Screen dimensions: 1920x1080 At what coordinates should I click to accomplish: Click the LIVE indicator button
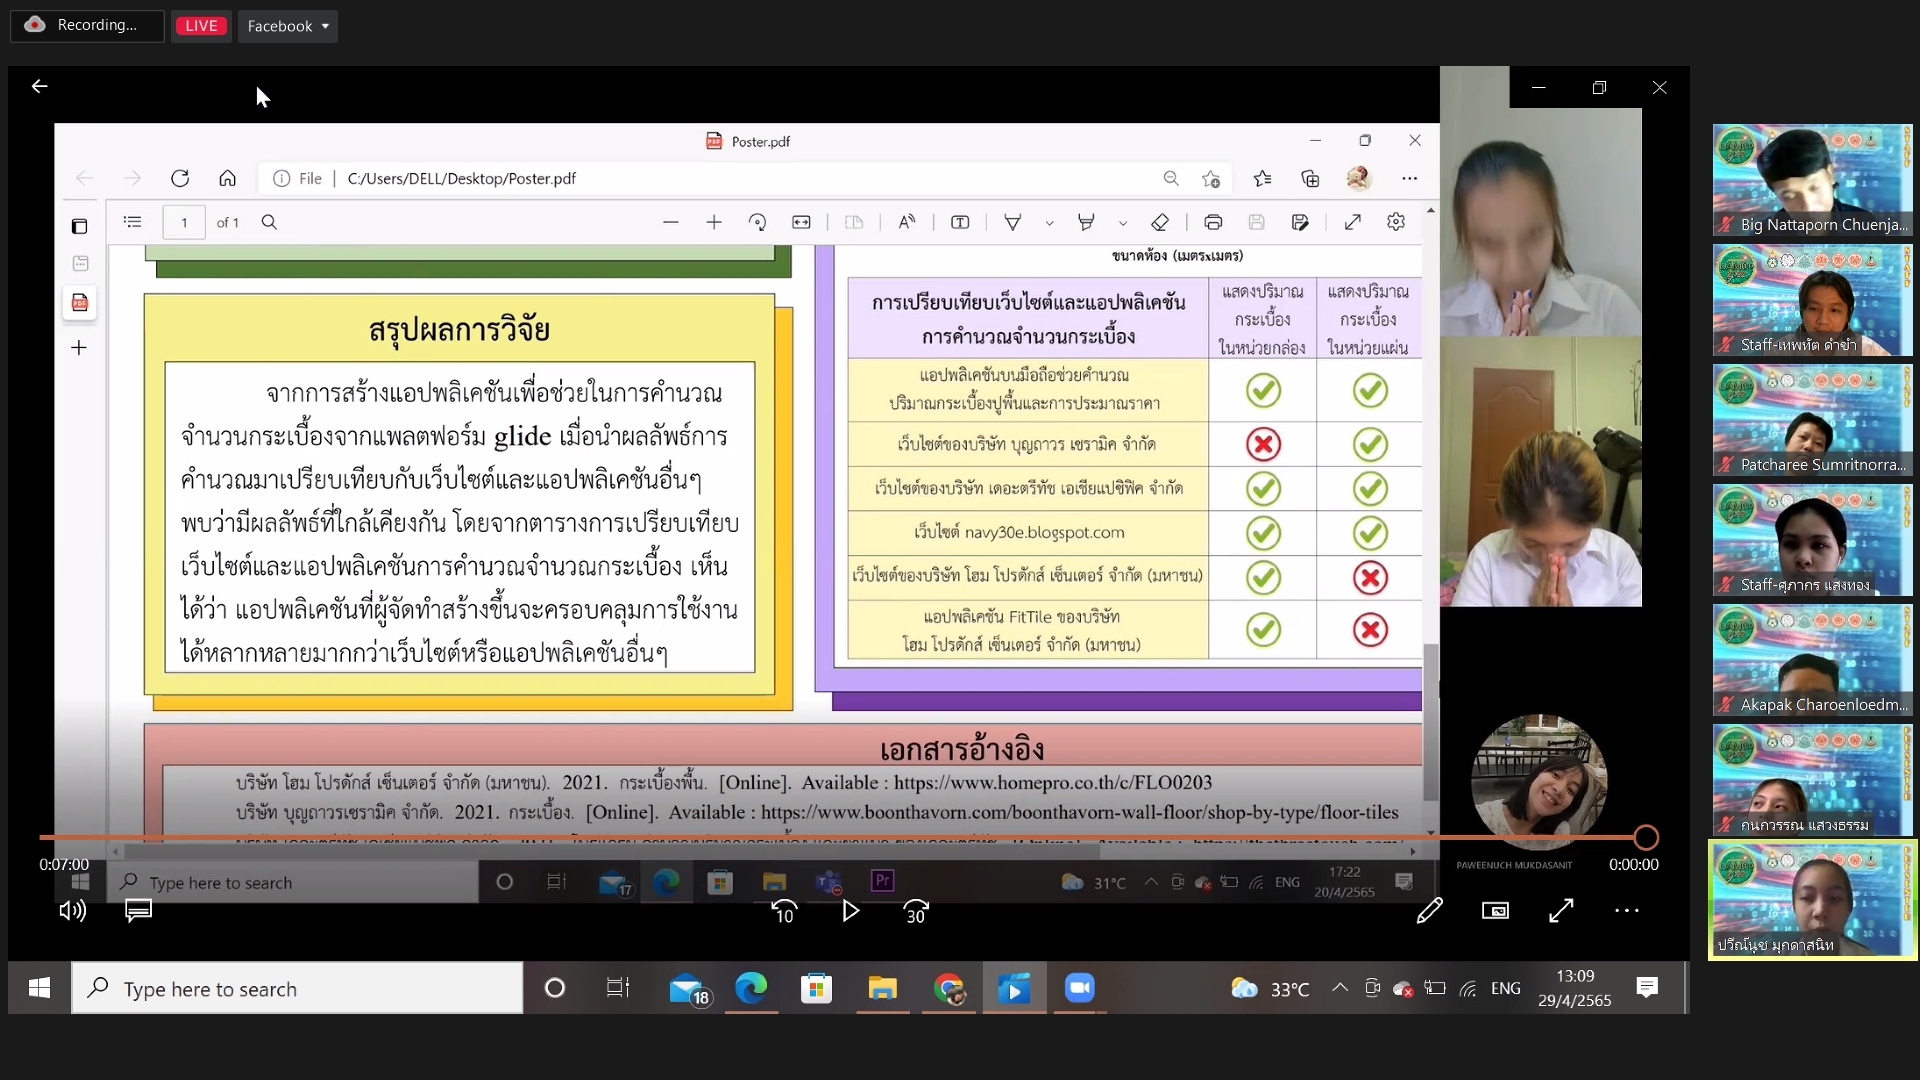(201, 26)
